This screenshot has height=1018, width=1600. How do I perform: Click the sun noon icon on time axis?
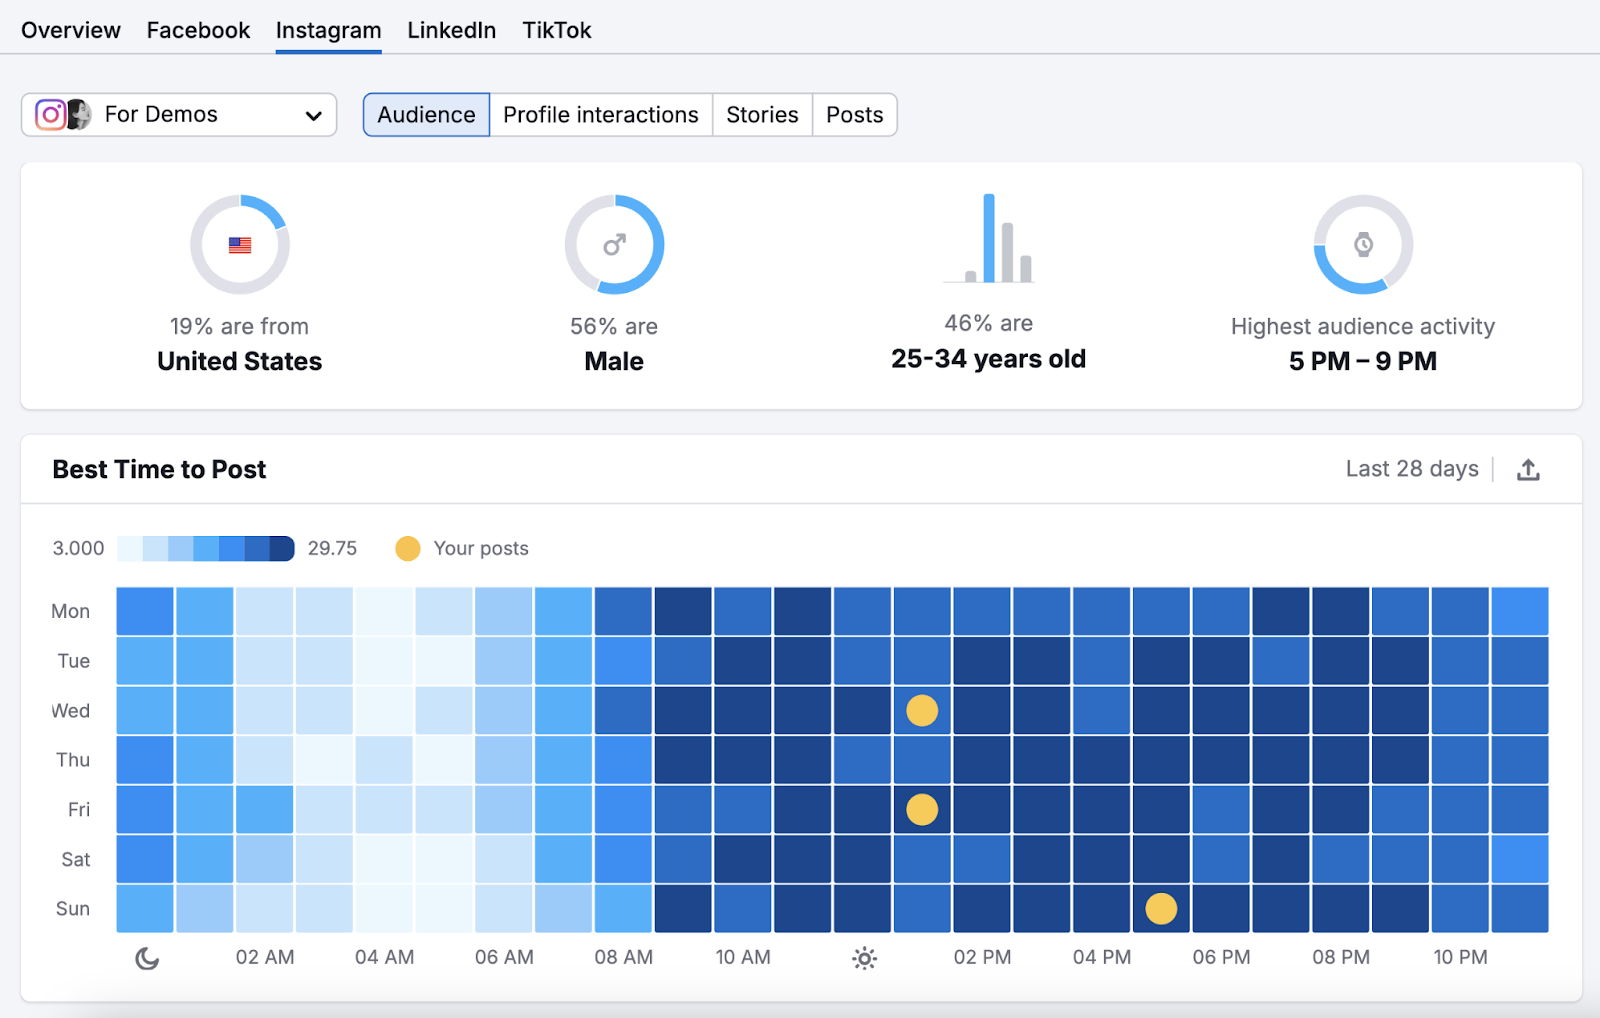pyautogui.click(x=865, y=959)
